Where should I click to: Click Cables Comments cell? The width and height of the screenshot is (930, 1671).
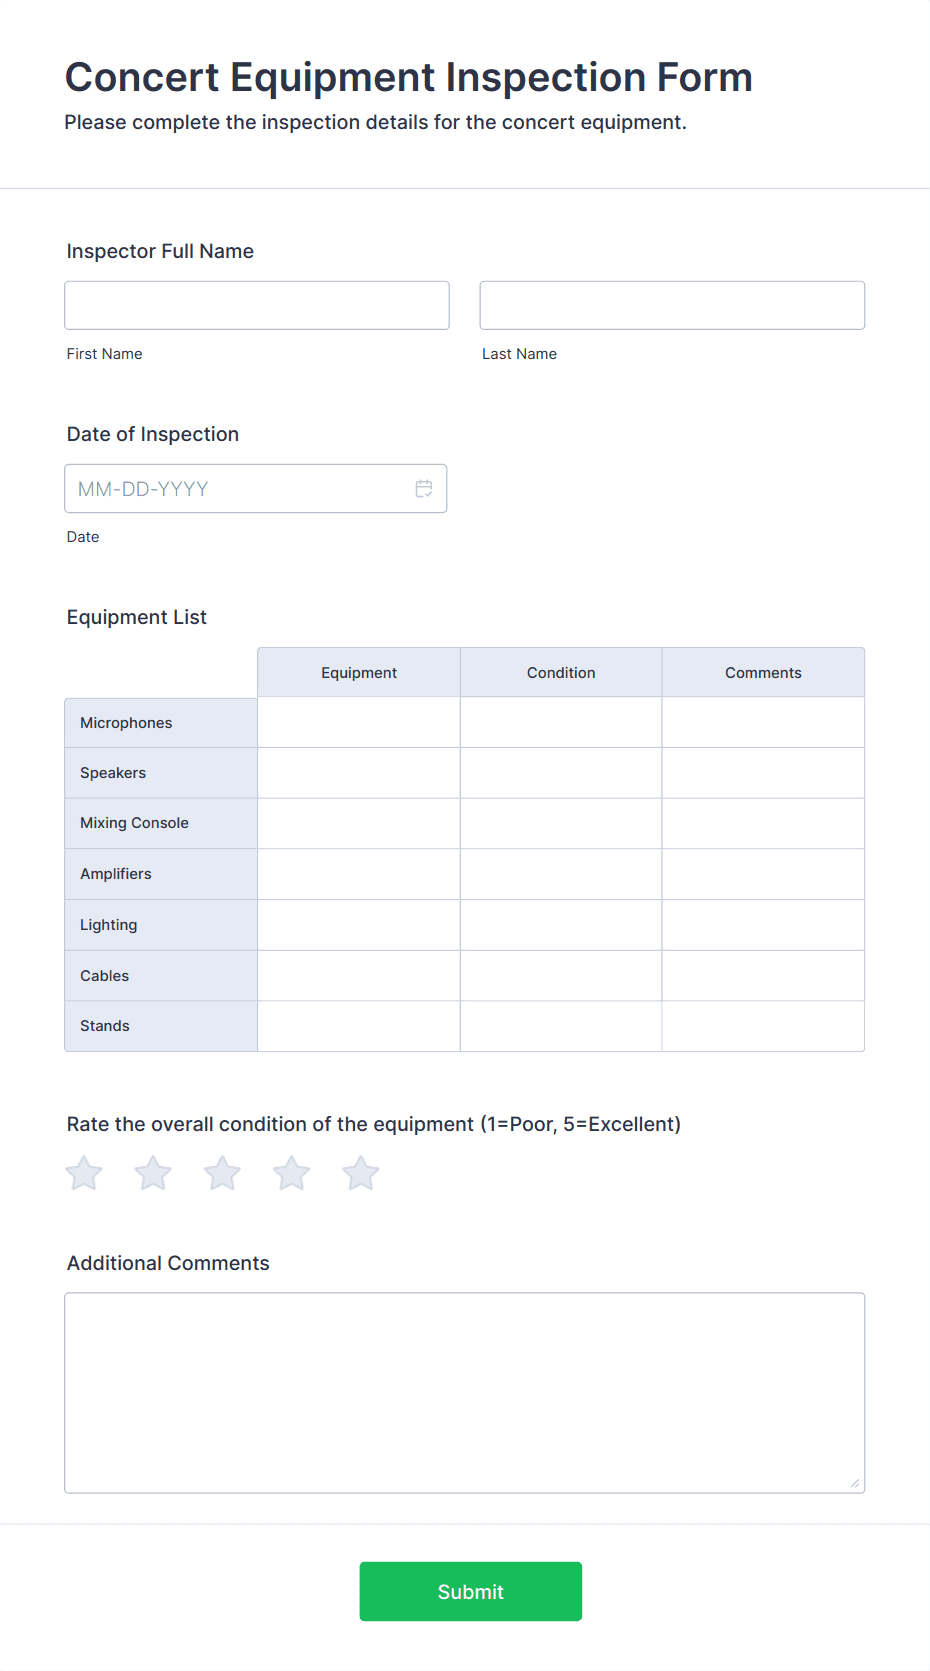pos(763,976)
